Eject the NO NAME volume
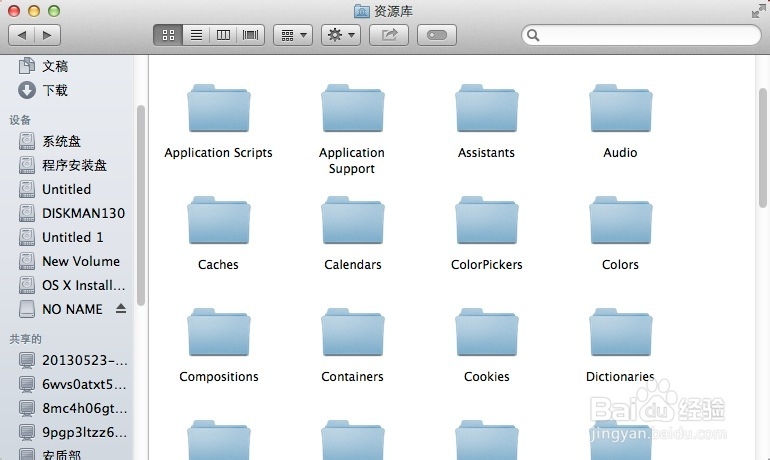This screenshot has height=460, width=770. (x=121, y=308)
